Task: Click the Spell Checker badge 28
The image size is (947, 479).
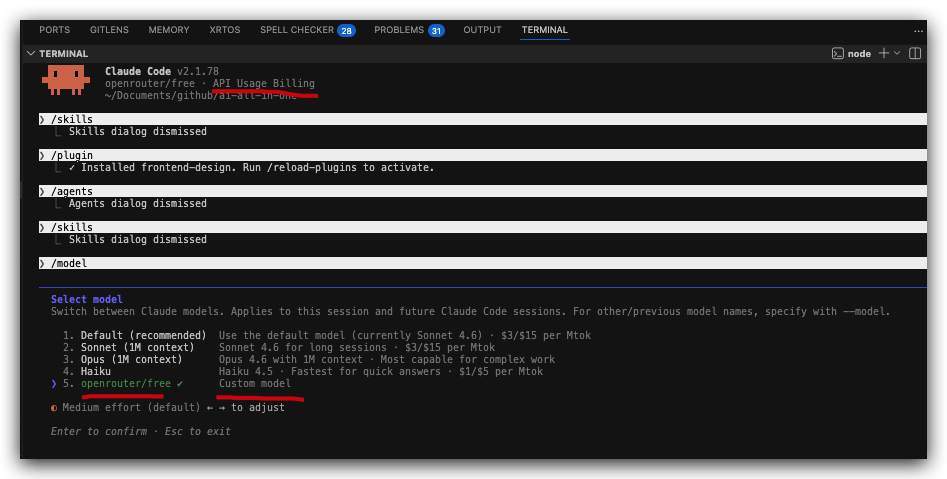Action: (x=346, y=30)
